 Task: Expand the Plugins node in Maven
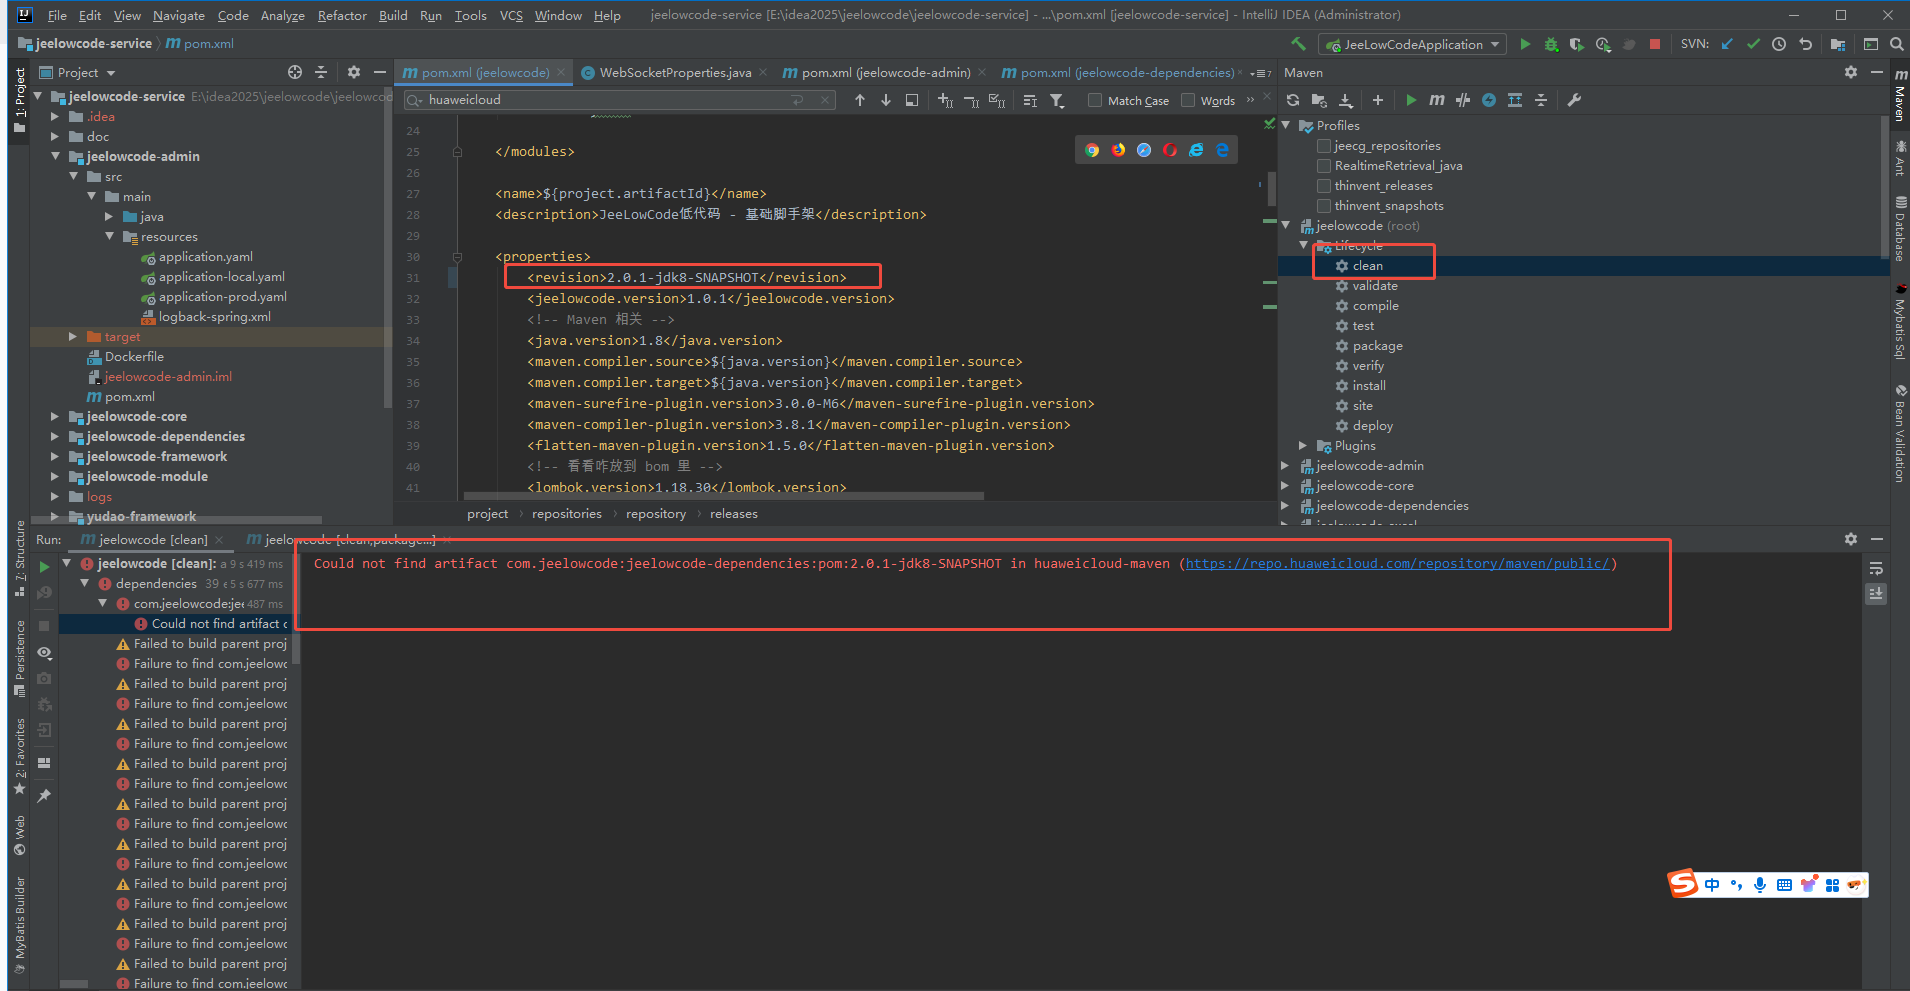pos(1303,446)
